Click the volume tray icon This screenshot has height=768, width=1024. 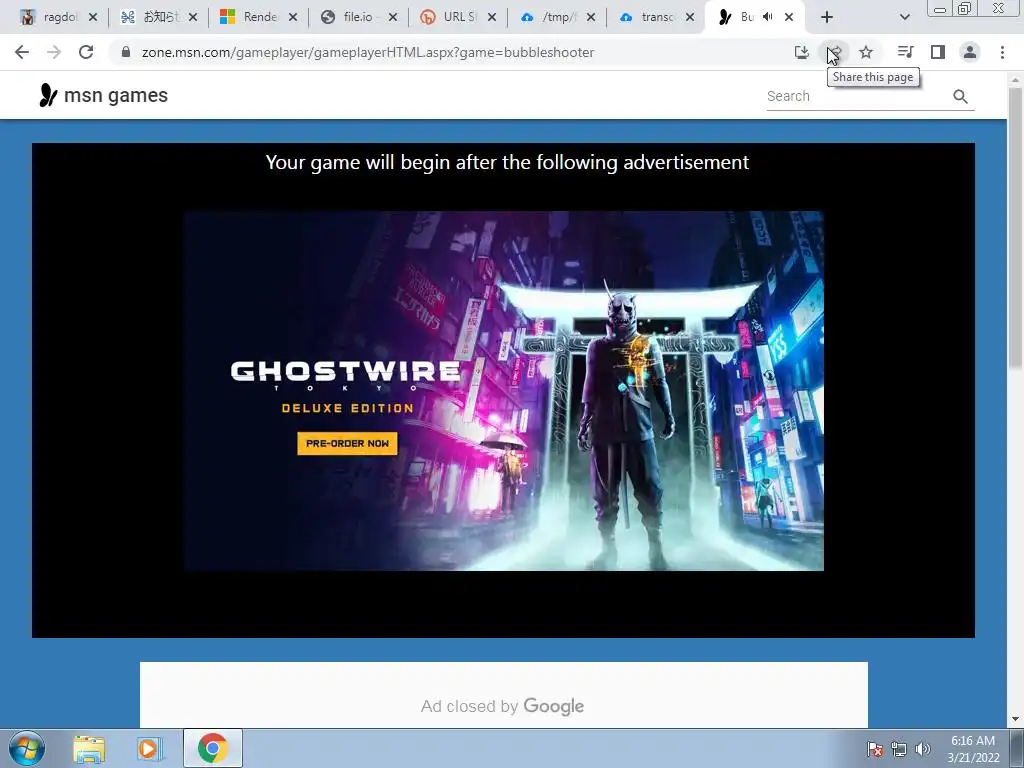click(922, 749)
